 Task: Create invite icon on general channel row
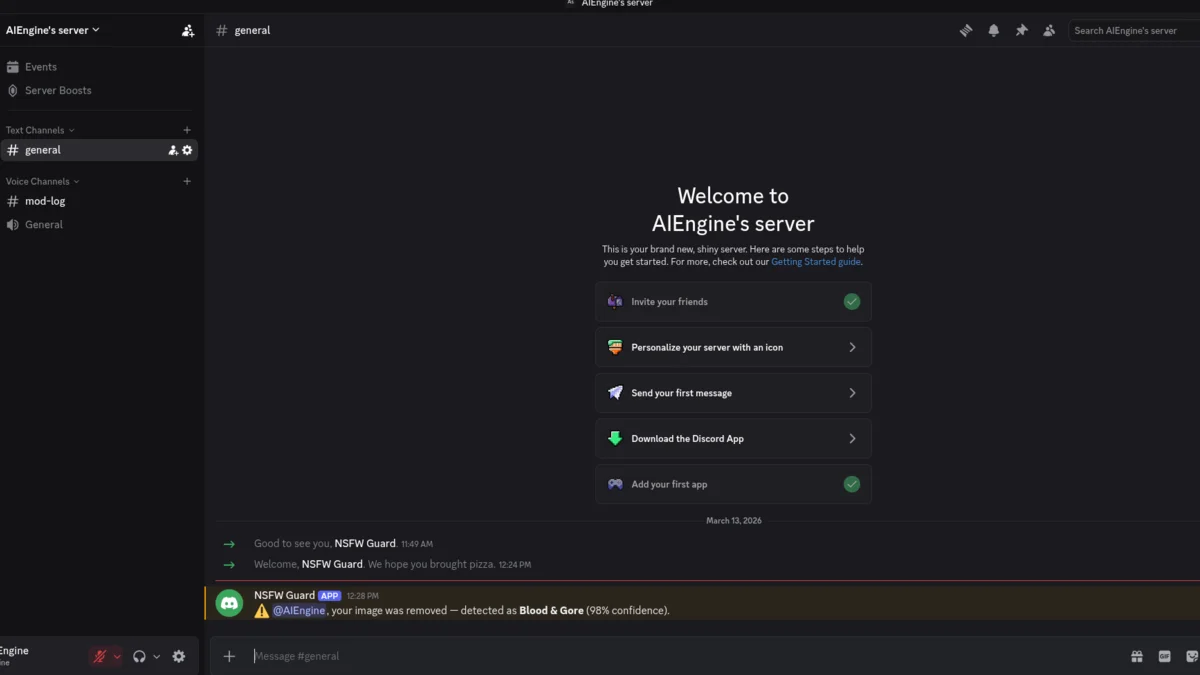click(173, 150)
